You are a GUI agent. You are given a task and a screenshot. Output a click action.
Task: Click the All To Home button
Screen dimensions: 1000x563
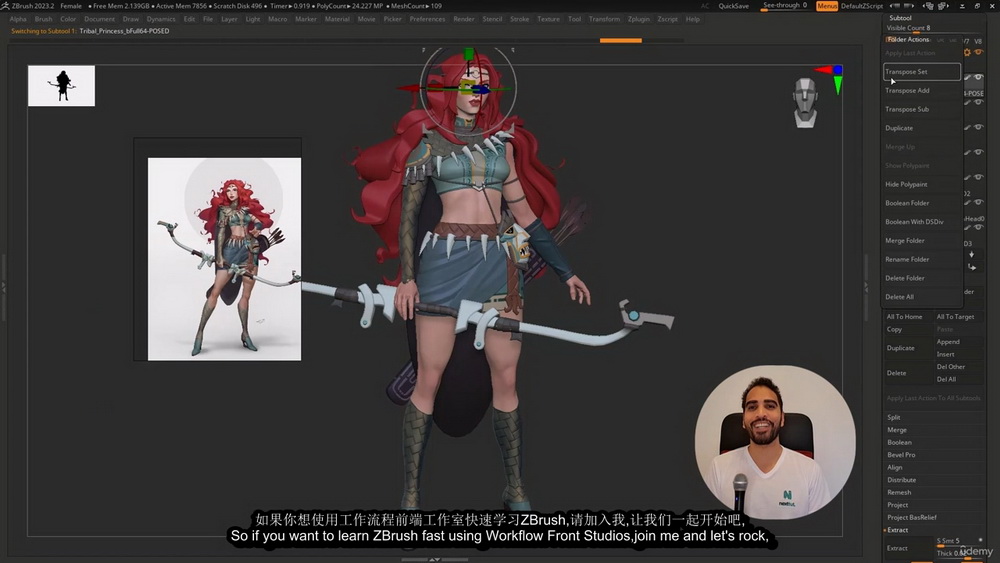(x=908, y=317)
